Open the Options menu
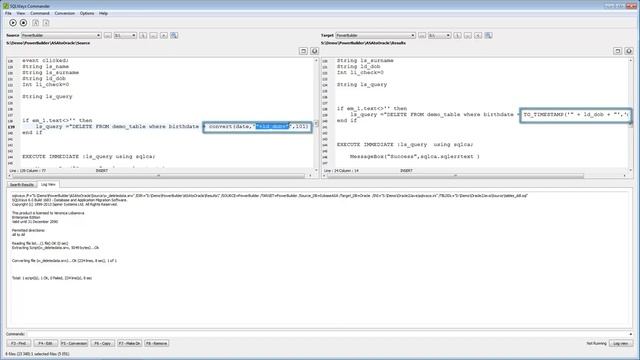Image resolution: width=640 pixels, height=360 pixels. pos(87,13)
